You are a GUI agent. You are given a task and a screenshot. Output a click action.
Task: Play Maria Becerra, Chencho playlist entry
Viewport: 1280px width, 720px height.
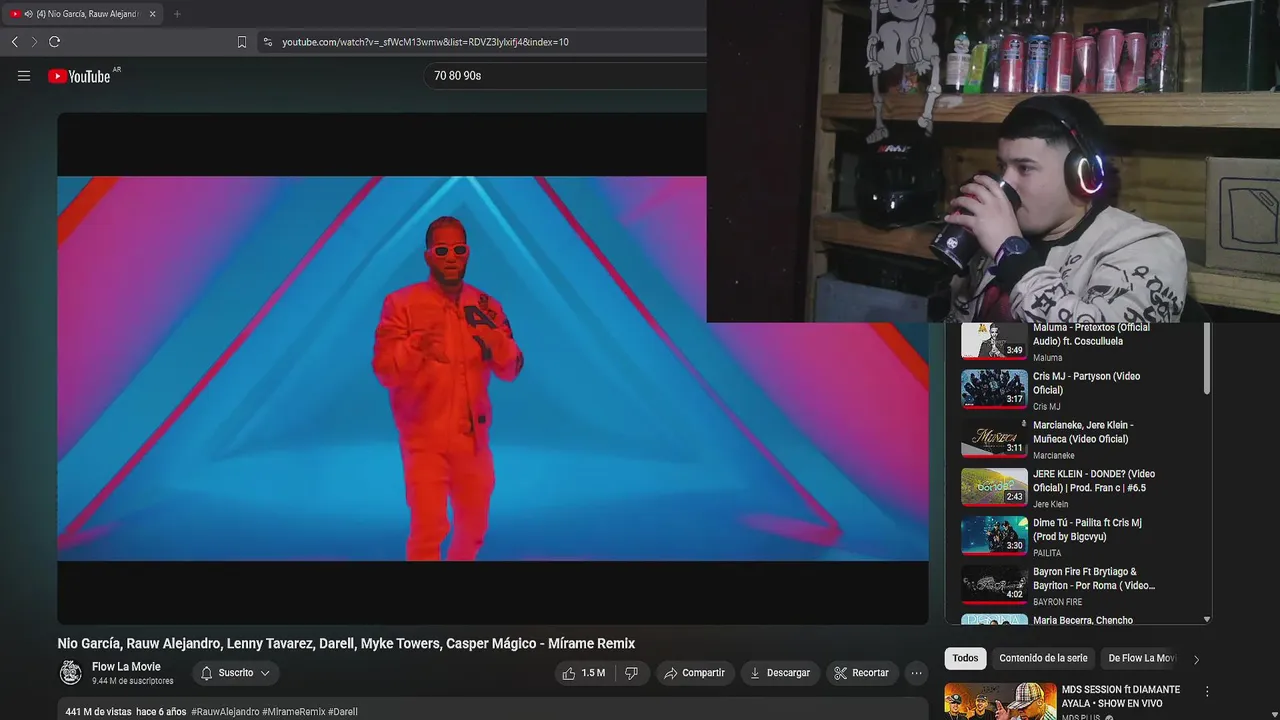tap(1083, 620)
